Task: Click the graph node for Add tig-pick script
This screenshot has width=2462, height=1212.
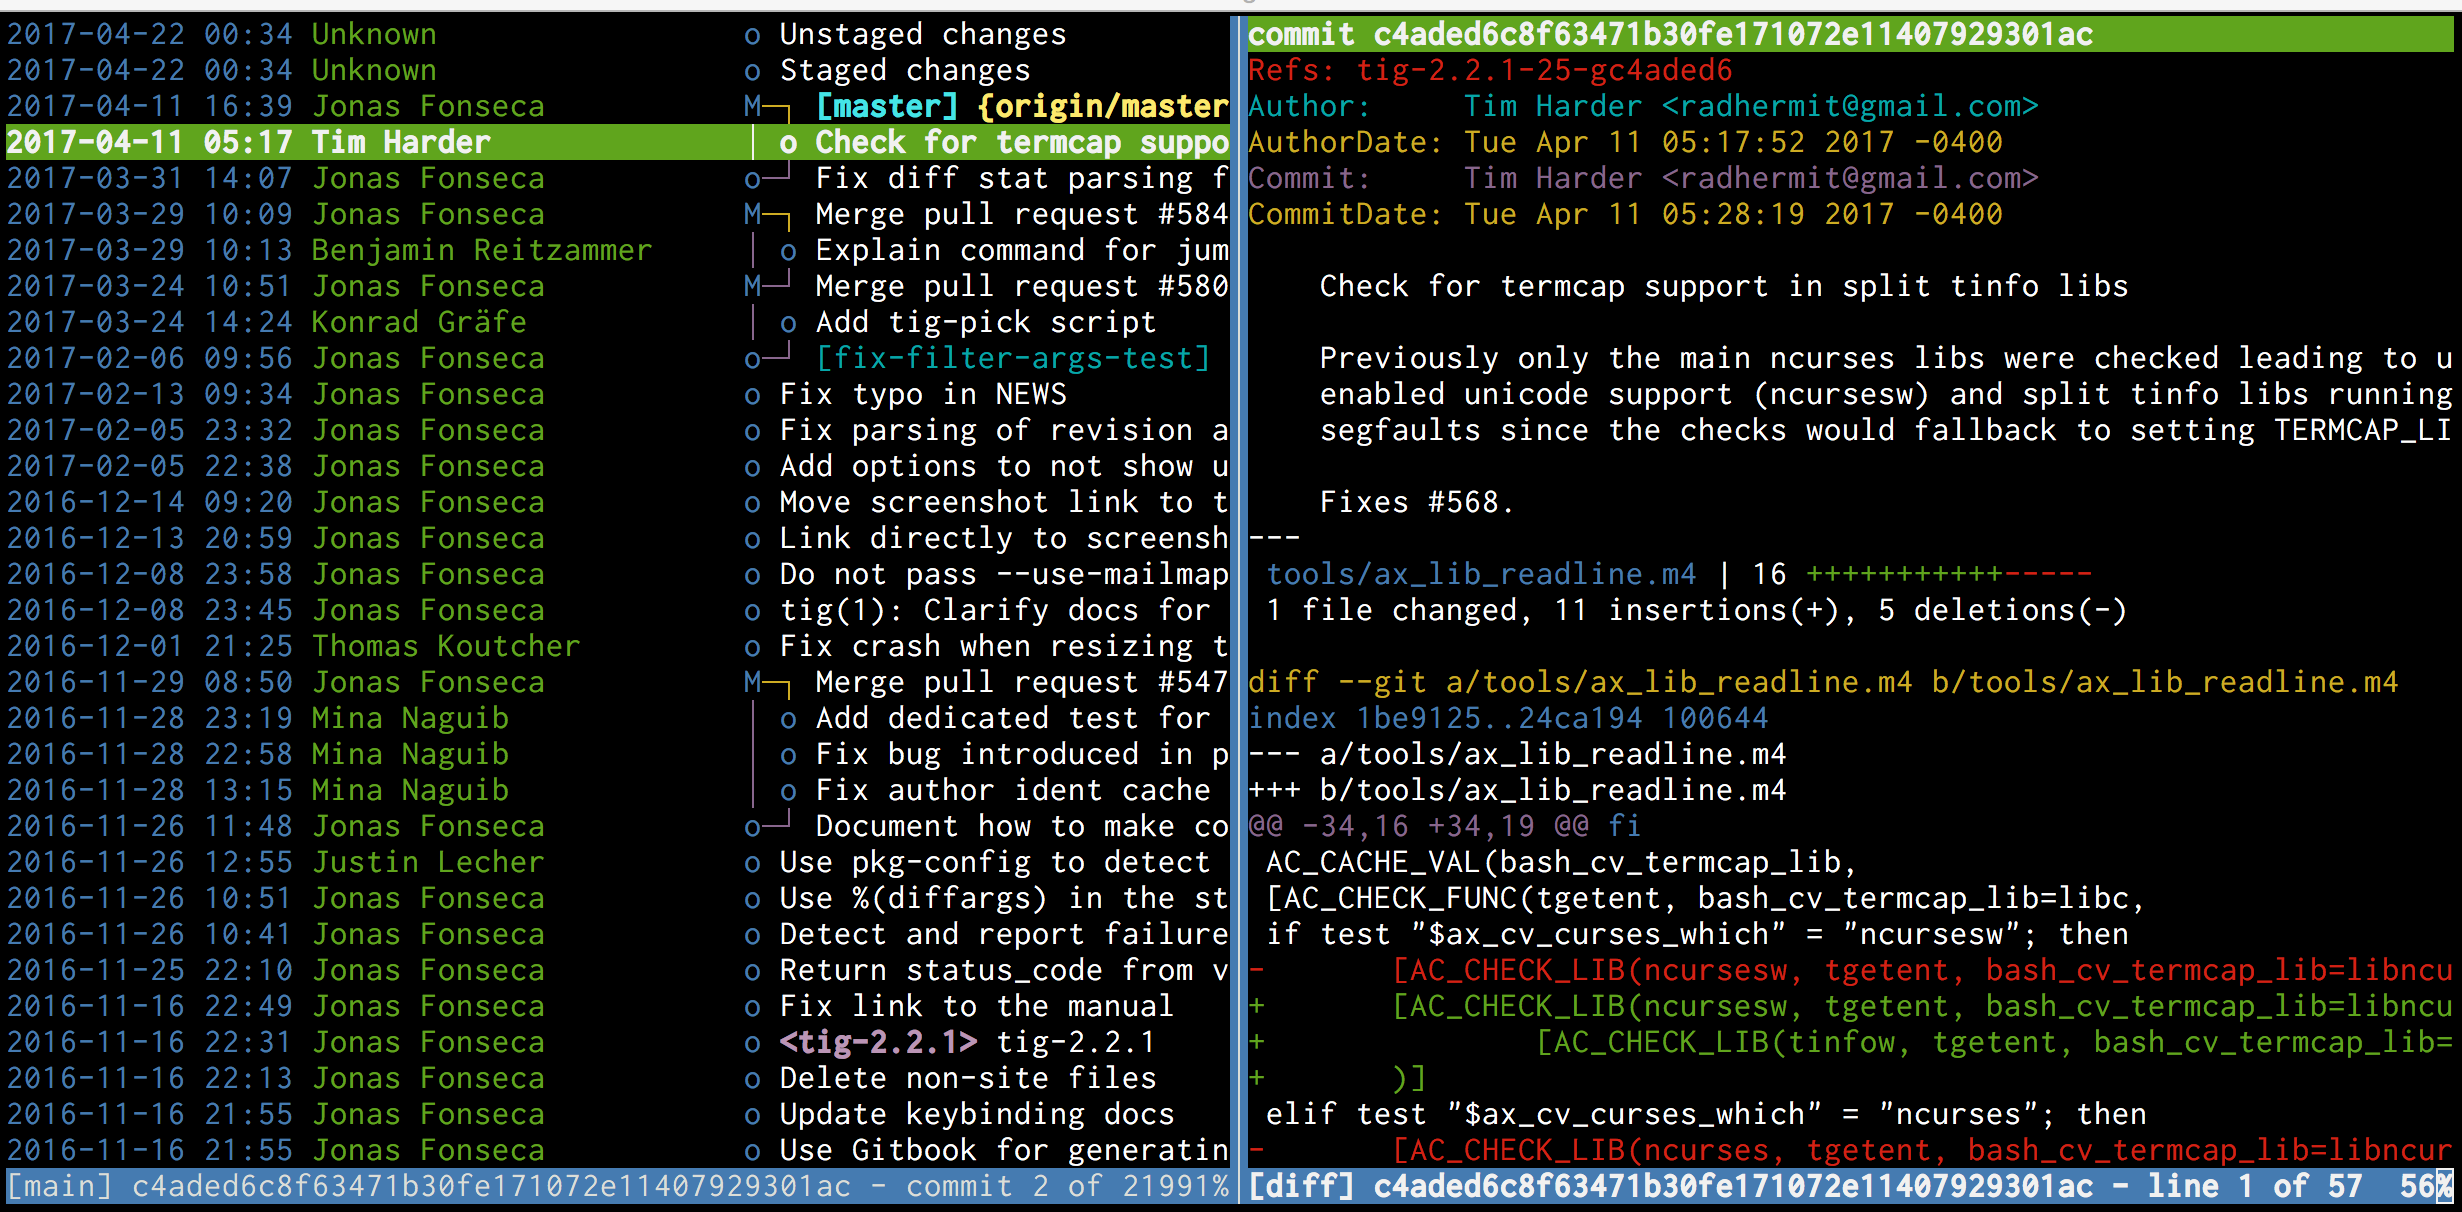Action: point(788,323)
